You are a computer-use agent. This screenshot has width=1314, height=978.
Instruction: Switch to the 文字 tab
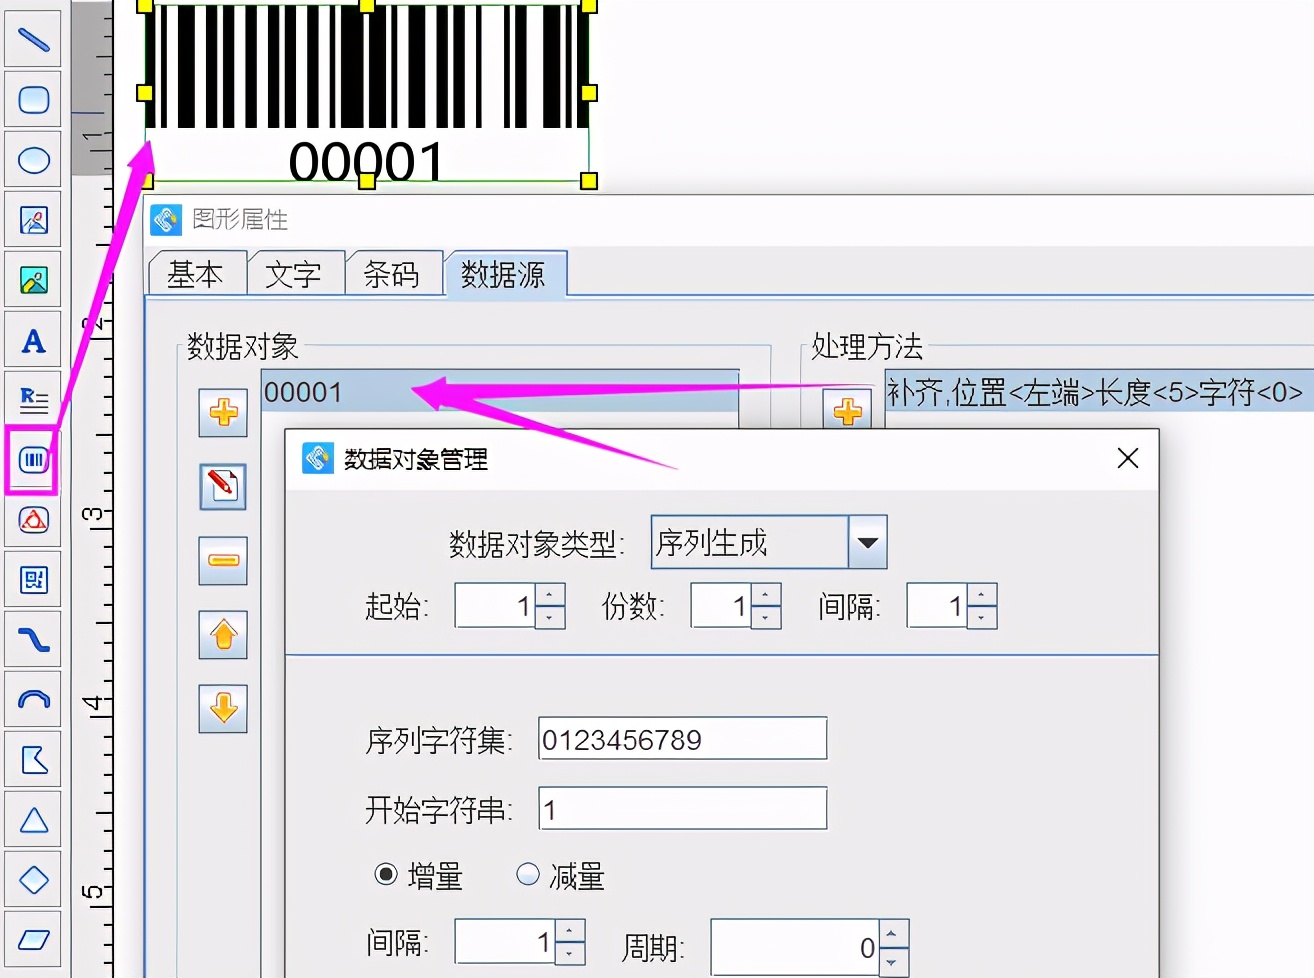pos(294,274)
